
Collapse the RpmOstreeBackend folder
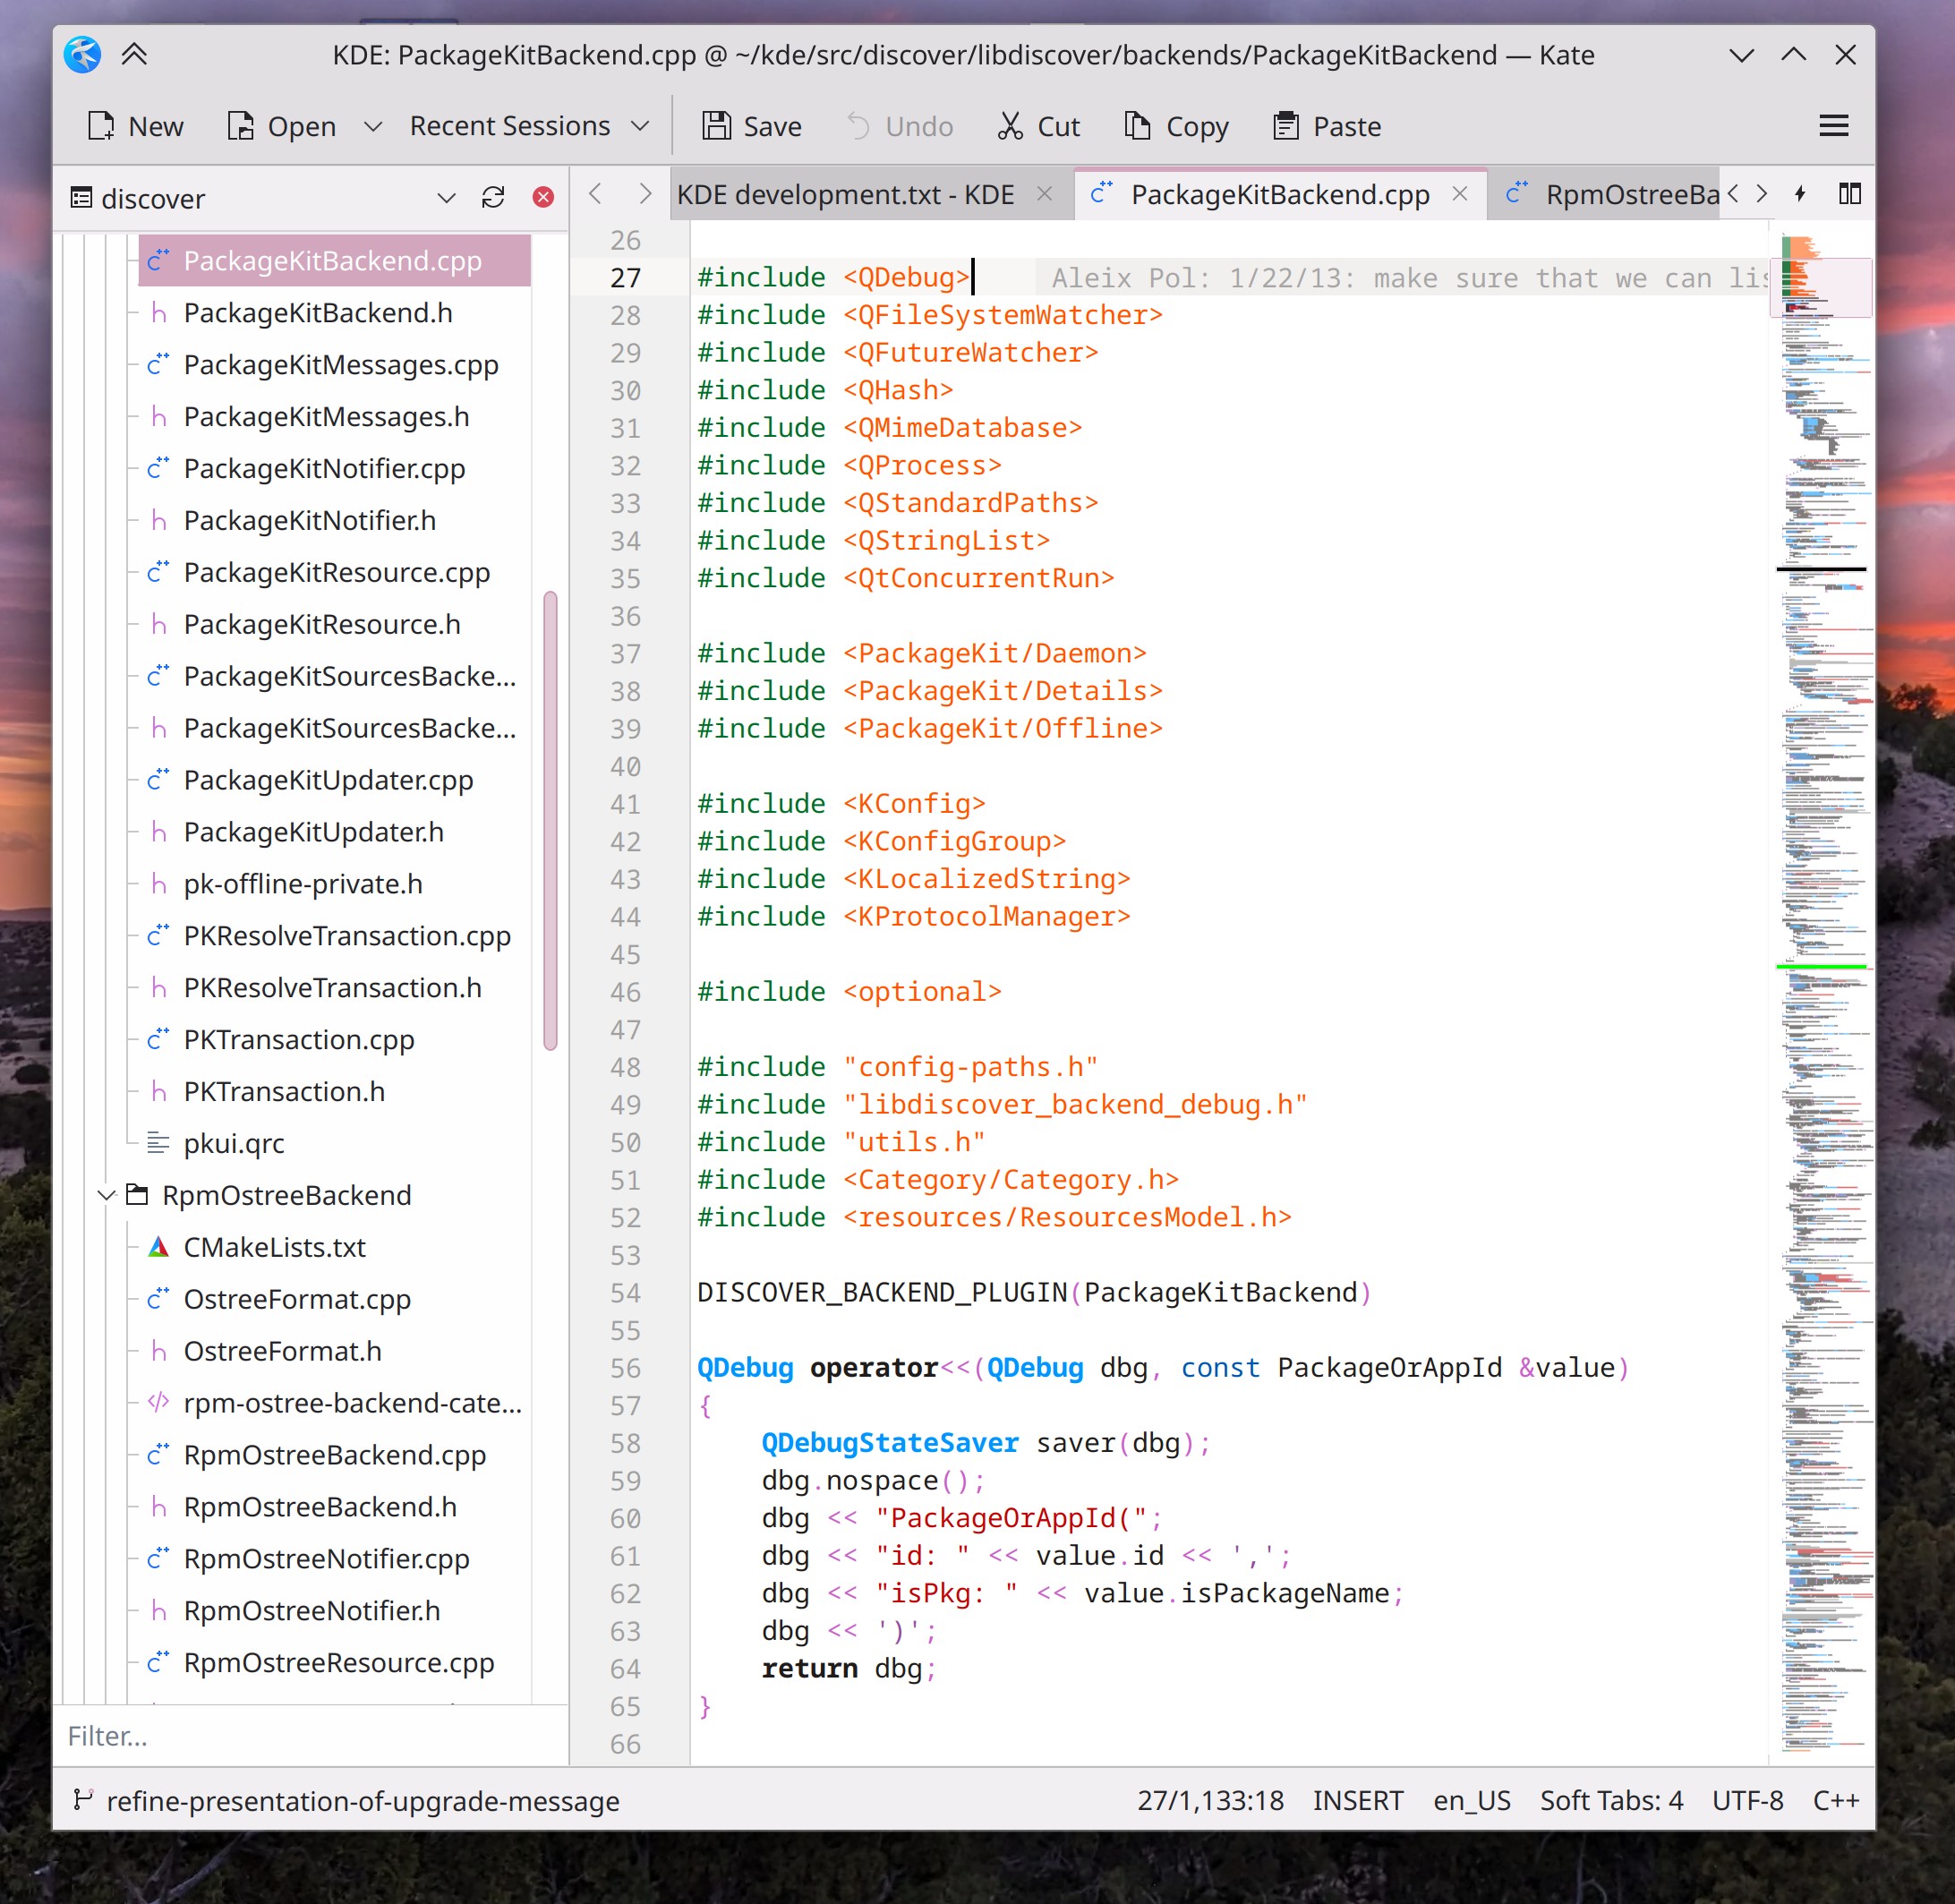[x=106, y=1195]
